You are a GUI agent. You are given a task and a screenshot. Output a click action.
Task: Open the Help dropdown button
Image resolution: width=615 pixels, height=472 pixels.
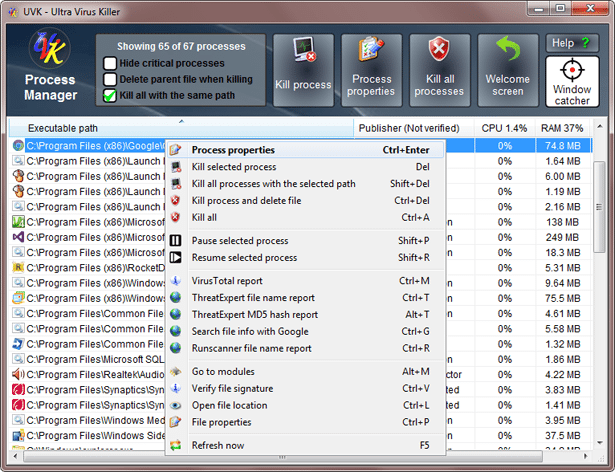[572, 43]
